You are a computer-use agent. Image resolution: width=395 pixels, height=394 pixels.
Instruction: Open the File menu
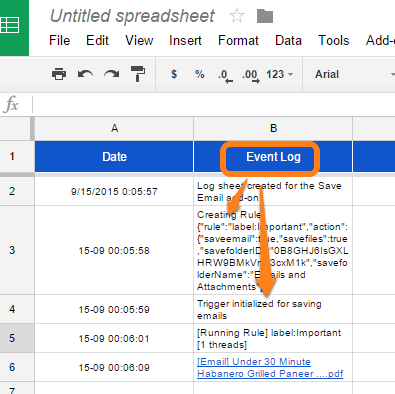(x=60, y=41)
